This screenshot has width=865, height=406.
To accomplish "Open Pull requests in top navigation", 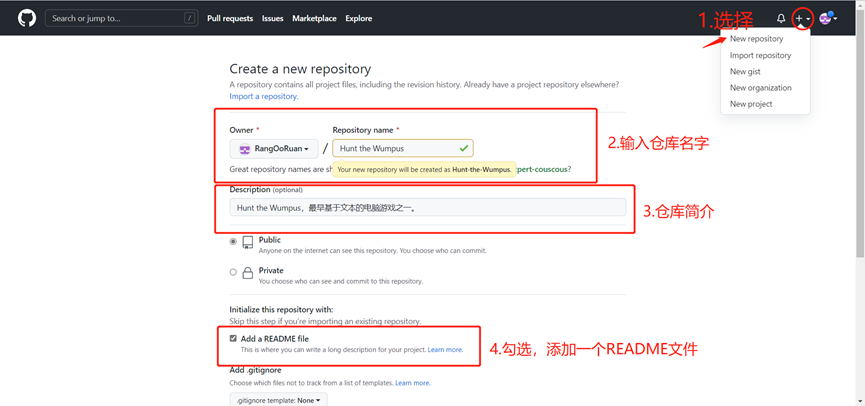I will tap(230, 18).
